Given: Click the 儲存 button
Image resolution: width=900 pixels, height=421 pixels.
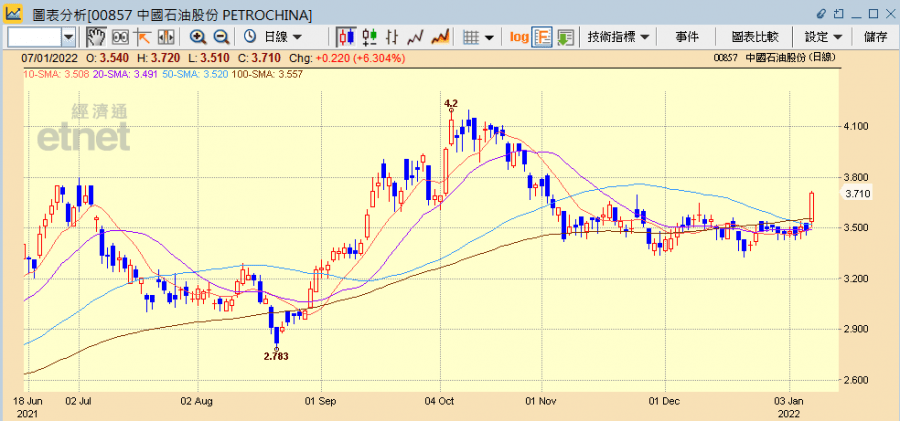Looking at the screenshot, I should coord(875,37).
